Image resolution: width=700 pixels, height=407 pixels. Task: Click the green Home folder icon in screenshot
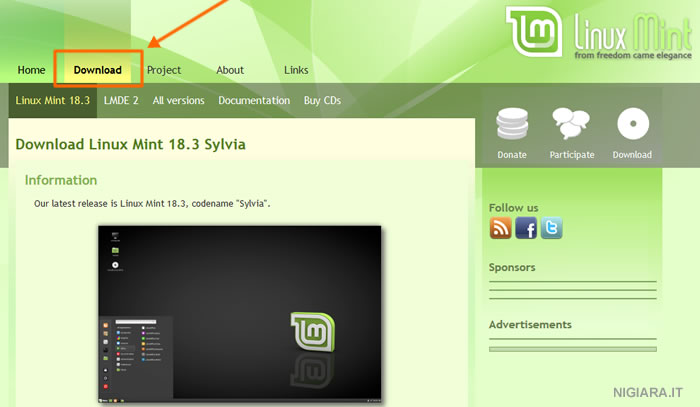(115, 251)
